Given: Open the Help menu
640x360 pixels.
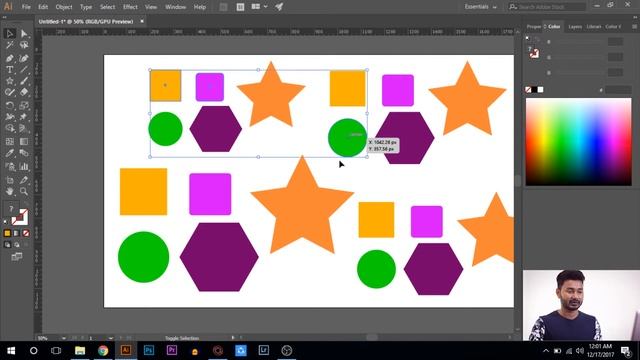Looking at the screenshot, I should pos(200,7).
